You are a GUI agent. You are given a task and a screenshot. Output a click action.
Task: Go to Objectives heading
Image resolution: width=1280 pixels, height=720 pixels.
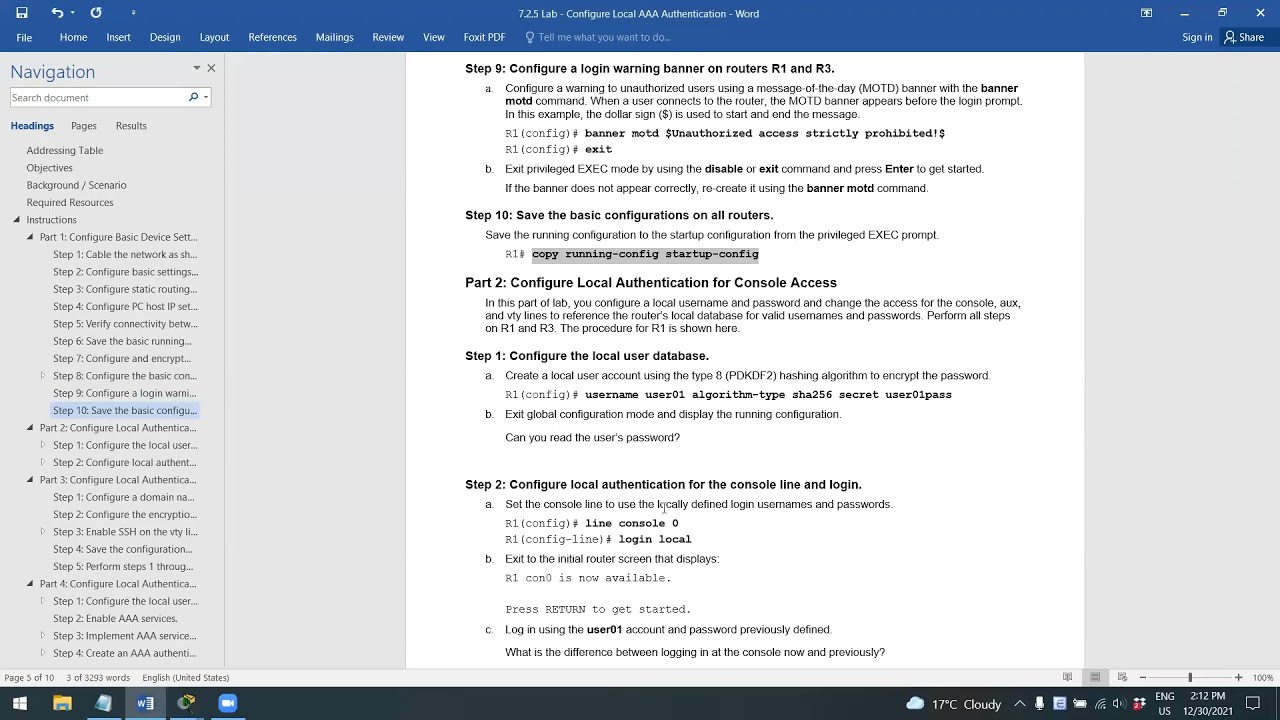pos(50,168)
